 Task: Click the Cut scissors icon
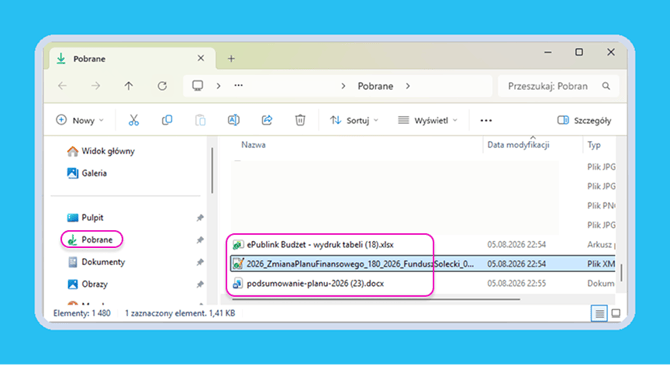click(x=134, y=120)
